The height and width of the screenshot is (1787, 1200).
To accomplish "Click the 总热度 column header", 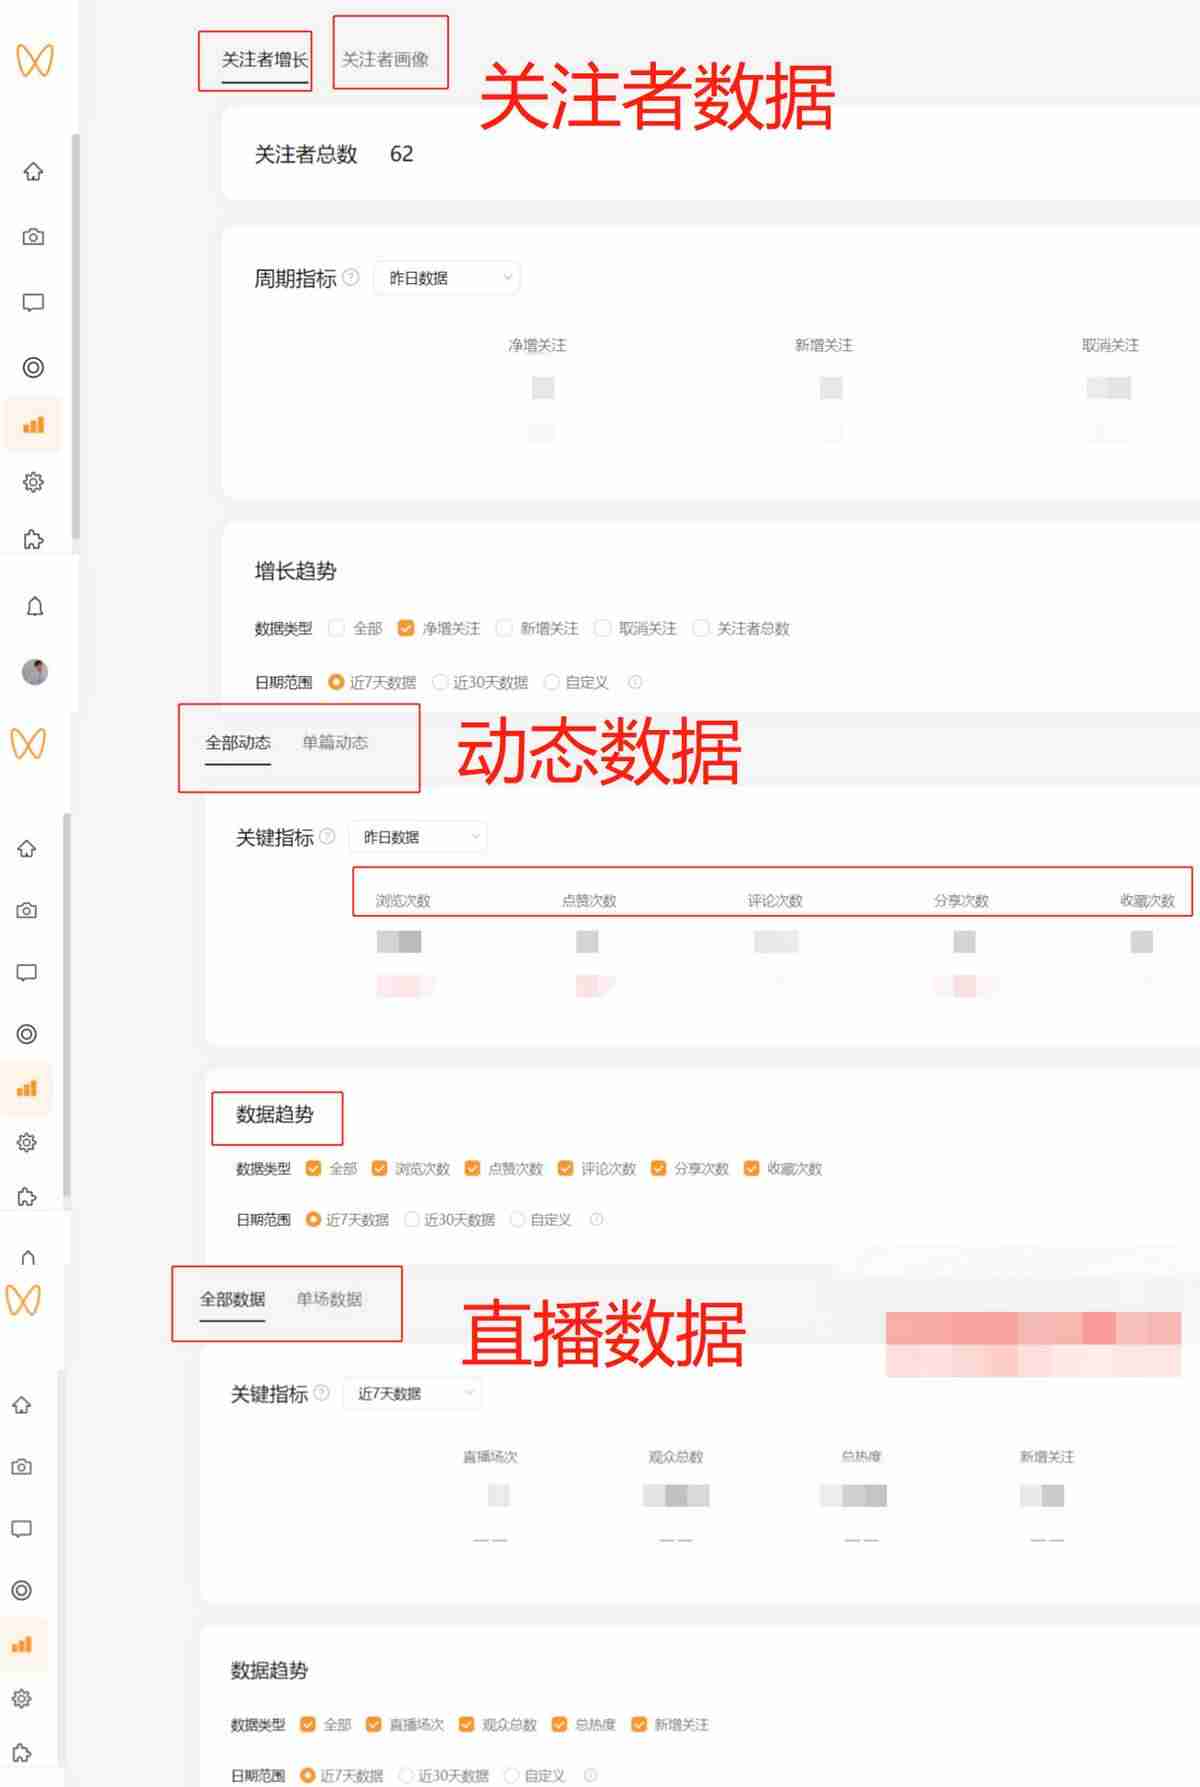I will tap(861, 1456).
